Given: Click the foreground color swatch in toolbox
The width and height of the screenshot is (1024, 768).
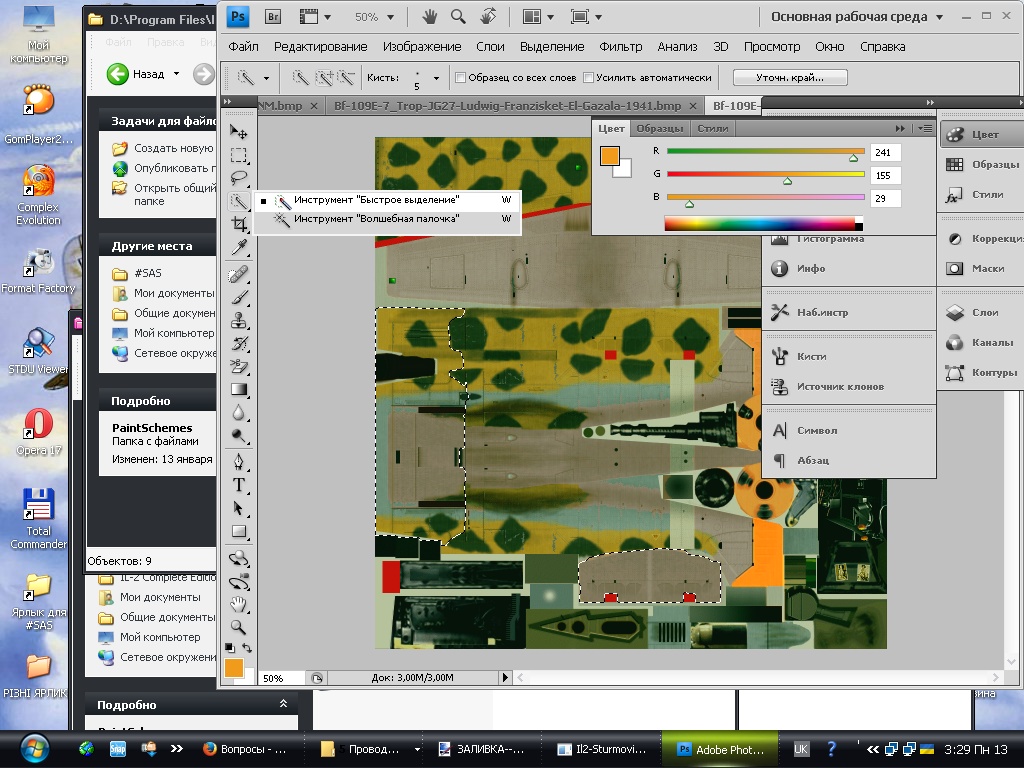Looking at the screenshot, I should tap(233, 667).
